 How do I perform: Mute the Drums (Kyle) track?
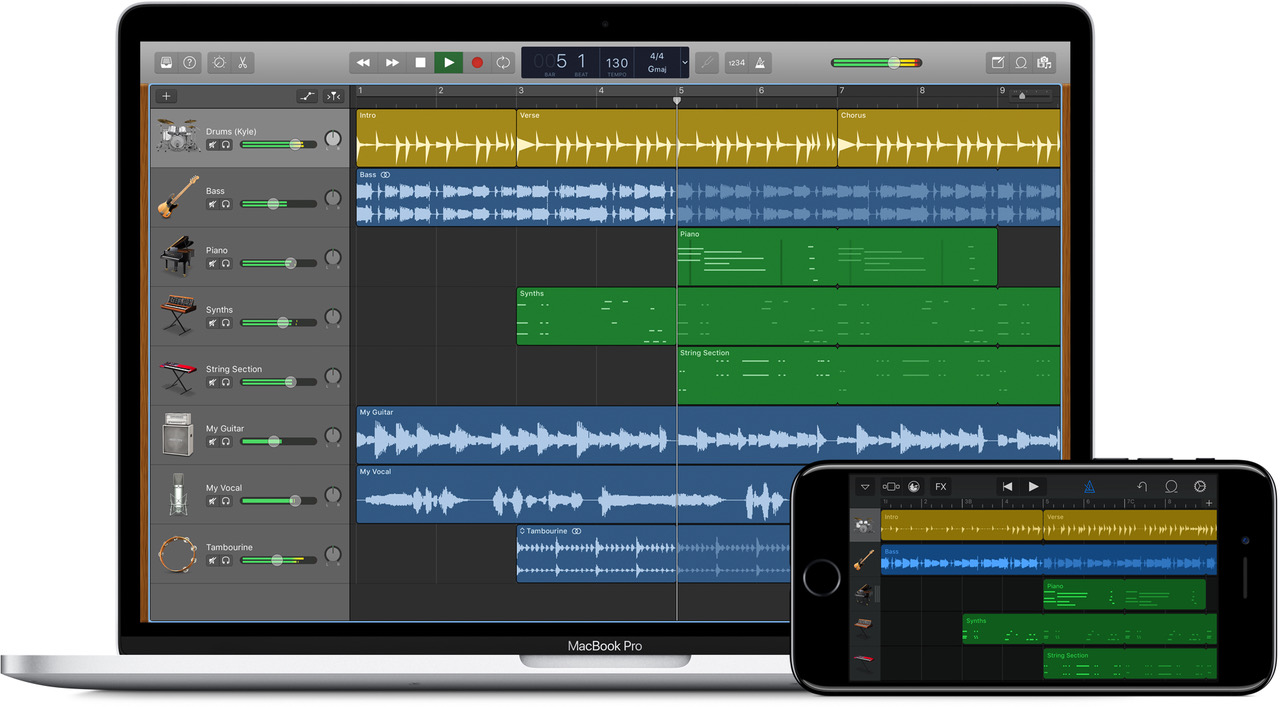click(x=212, y=144)
